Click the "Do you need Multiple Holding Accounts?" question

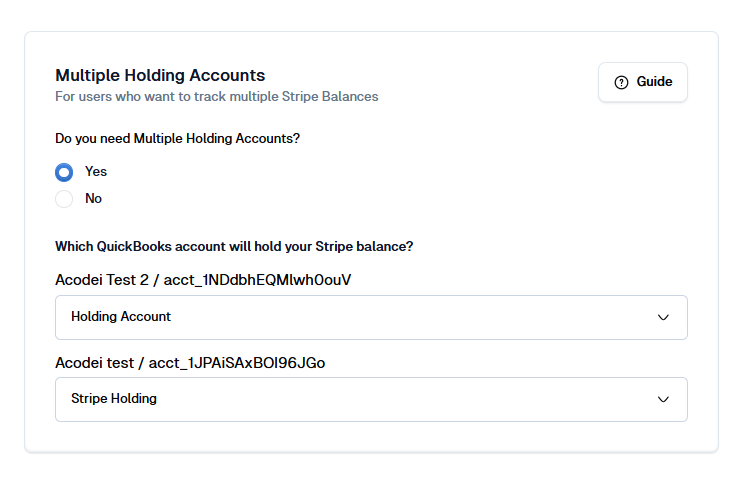coord(178,139)
